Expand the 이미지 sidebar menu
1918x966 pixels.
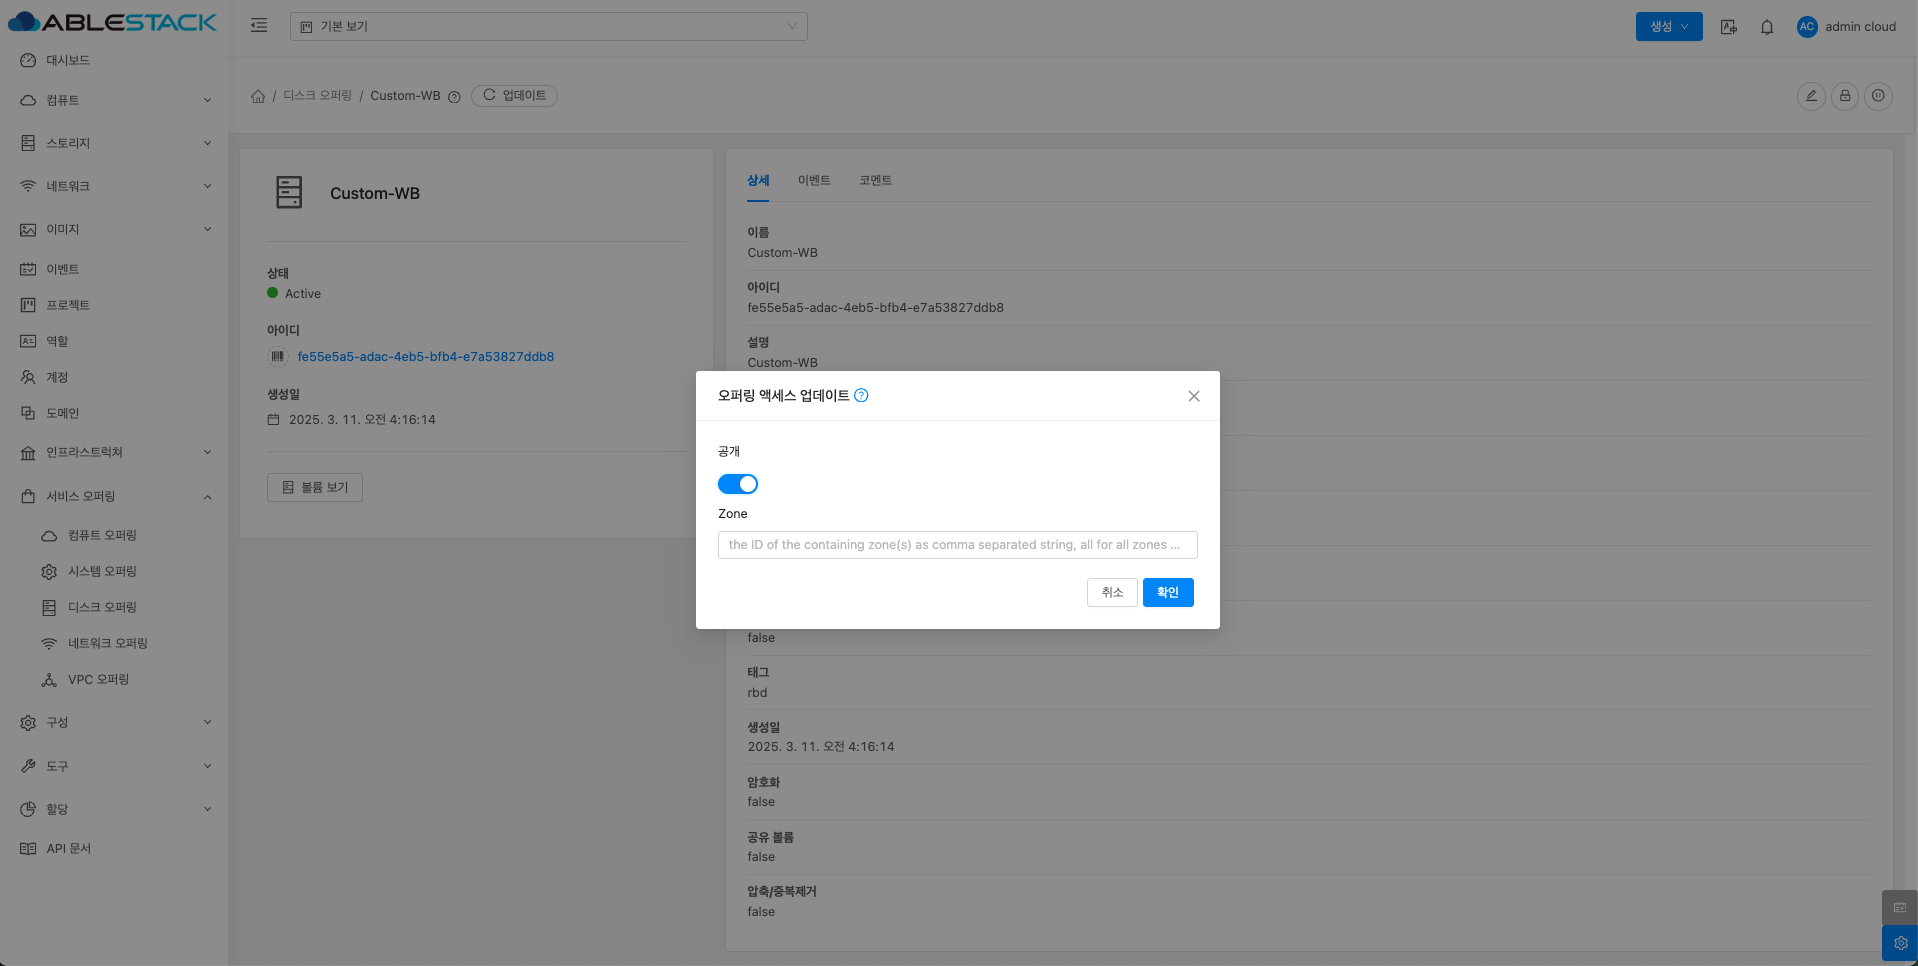tap(114, 229)
